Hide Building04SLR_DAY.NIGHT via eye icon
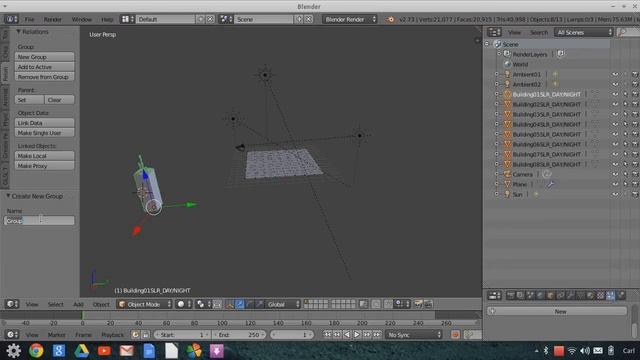640x360 pixels. pyautogui.click(x=615, y=124)
